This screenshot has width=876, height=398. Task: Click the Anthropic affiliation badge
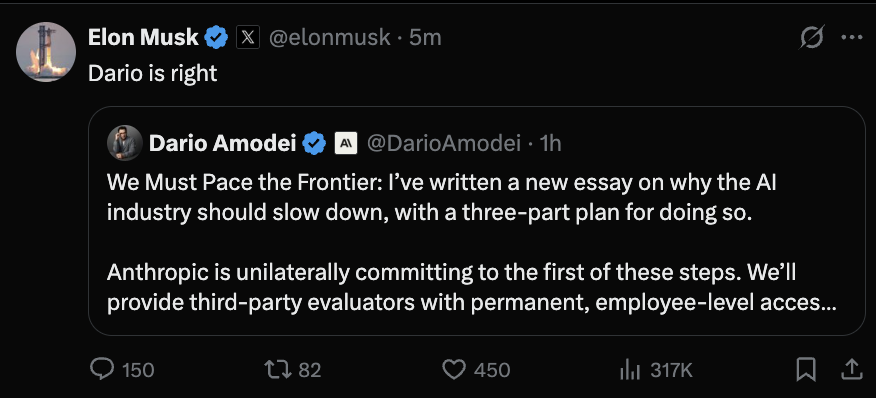coord(346,144)
